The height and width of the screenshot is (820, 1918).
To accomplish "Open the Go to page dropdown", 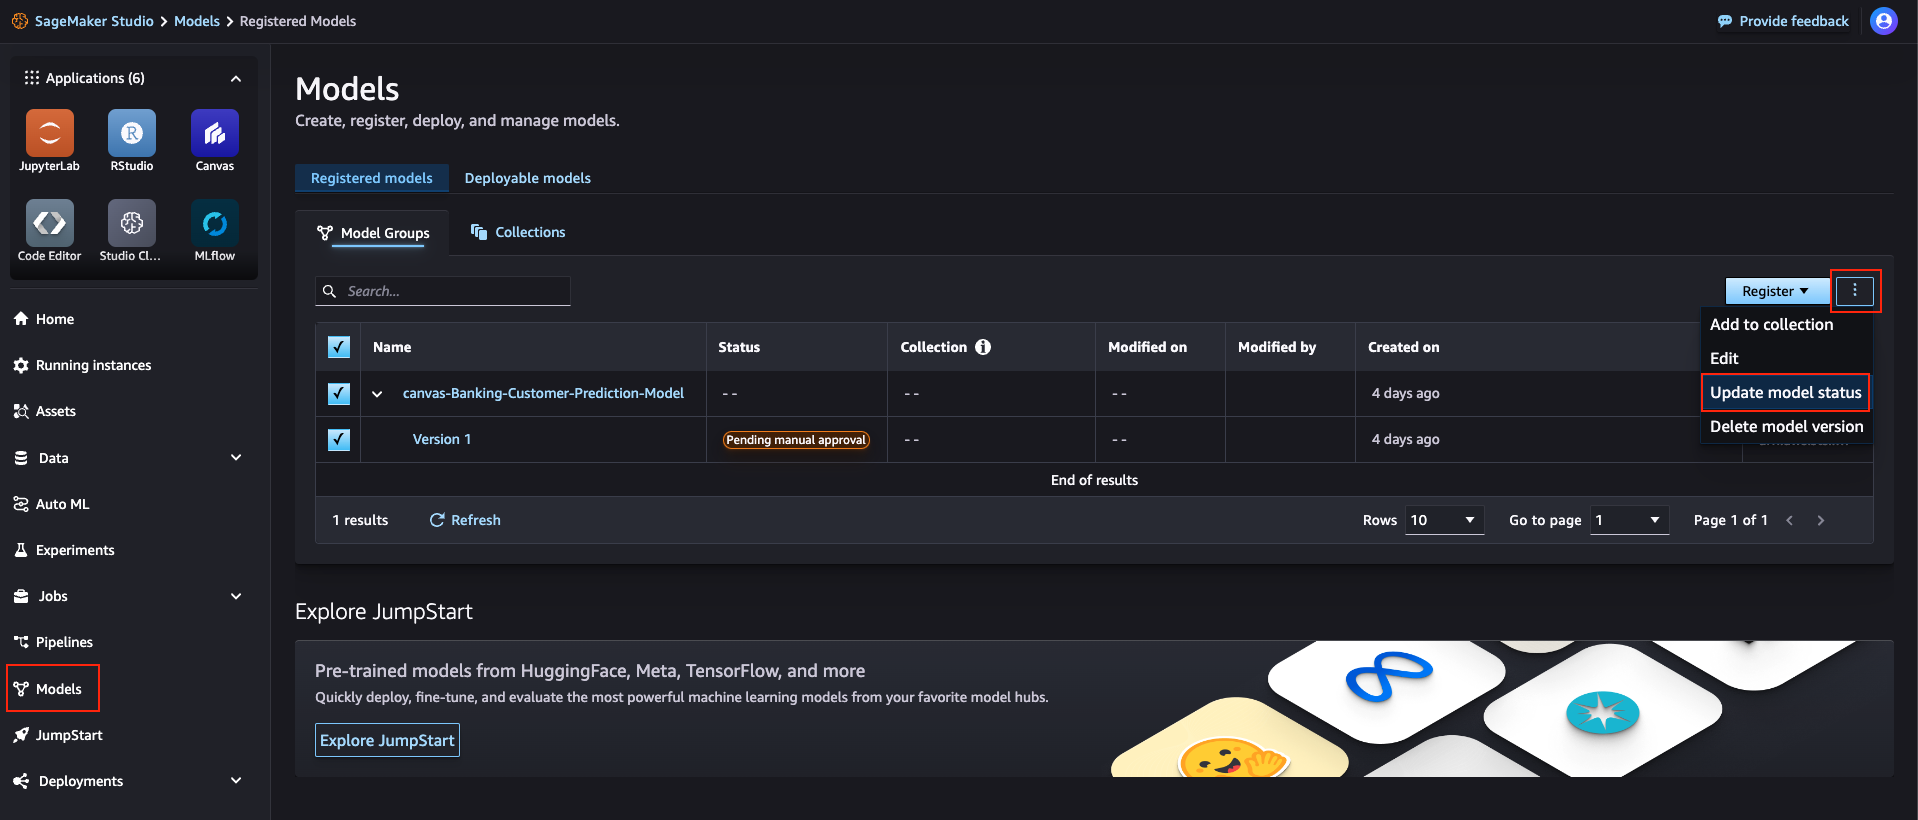I will click(1629, 520).
